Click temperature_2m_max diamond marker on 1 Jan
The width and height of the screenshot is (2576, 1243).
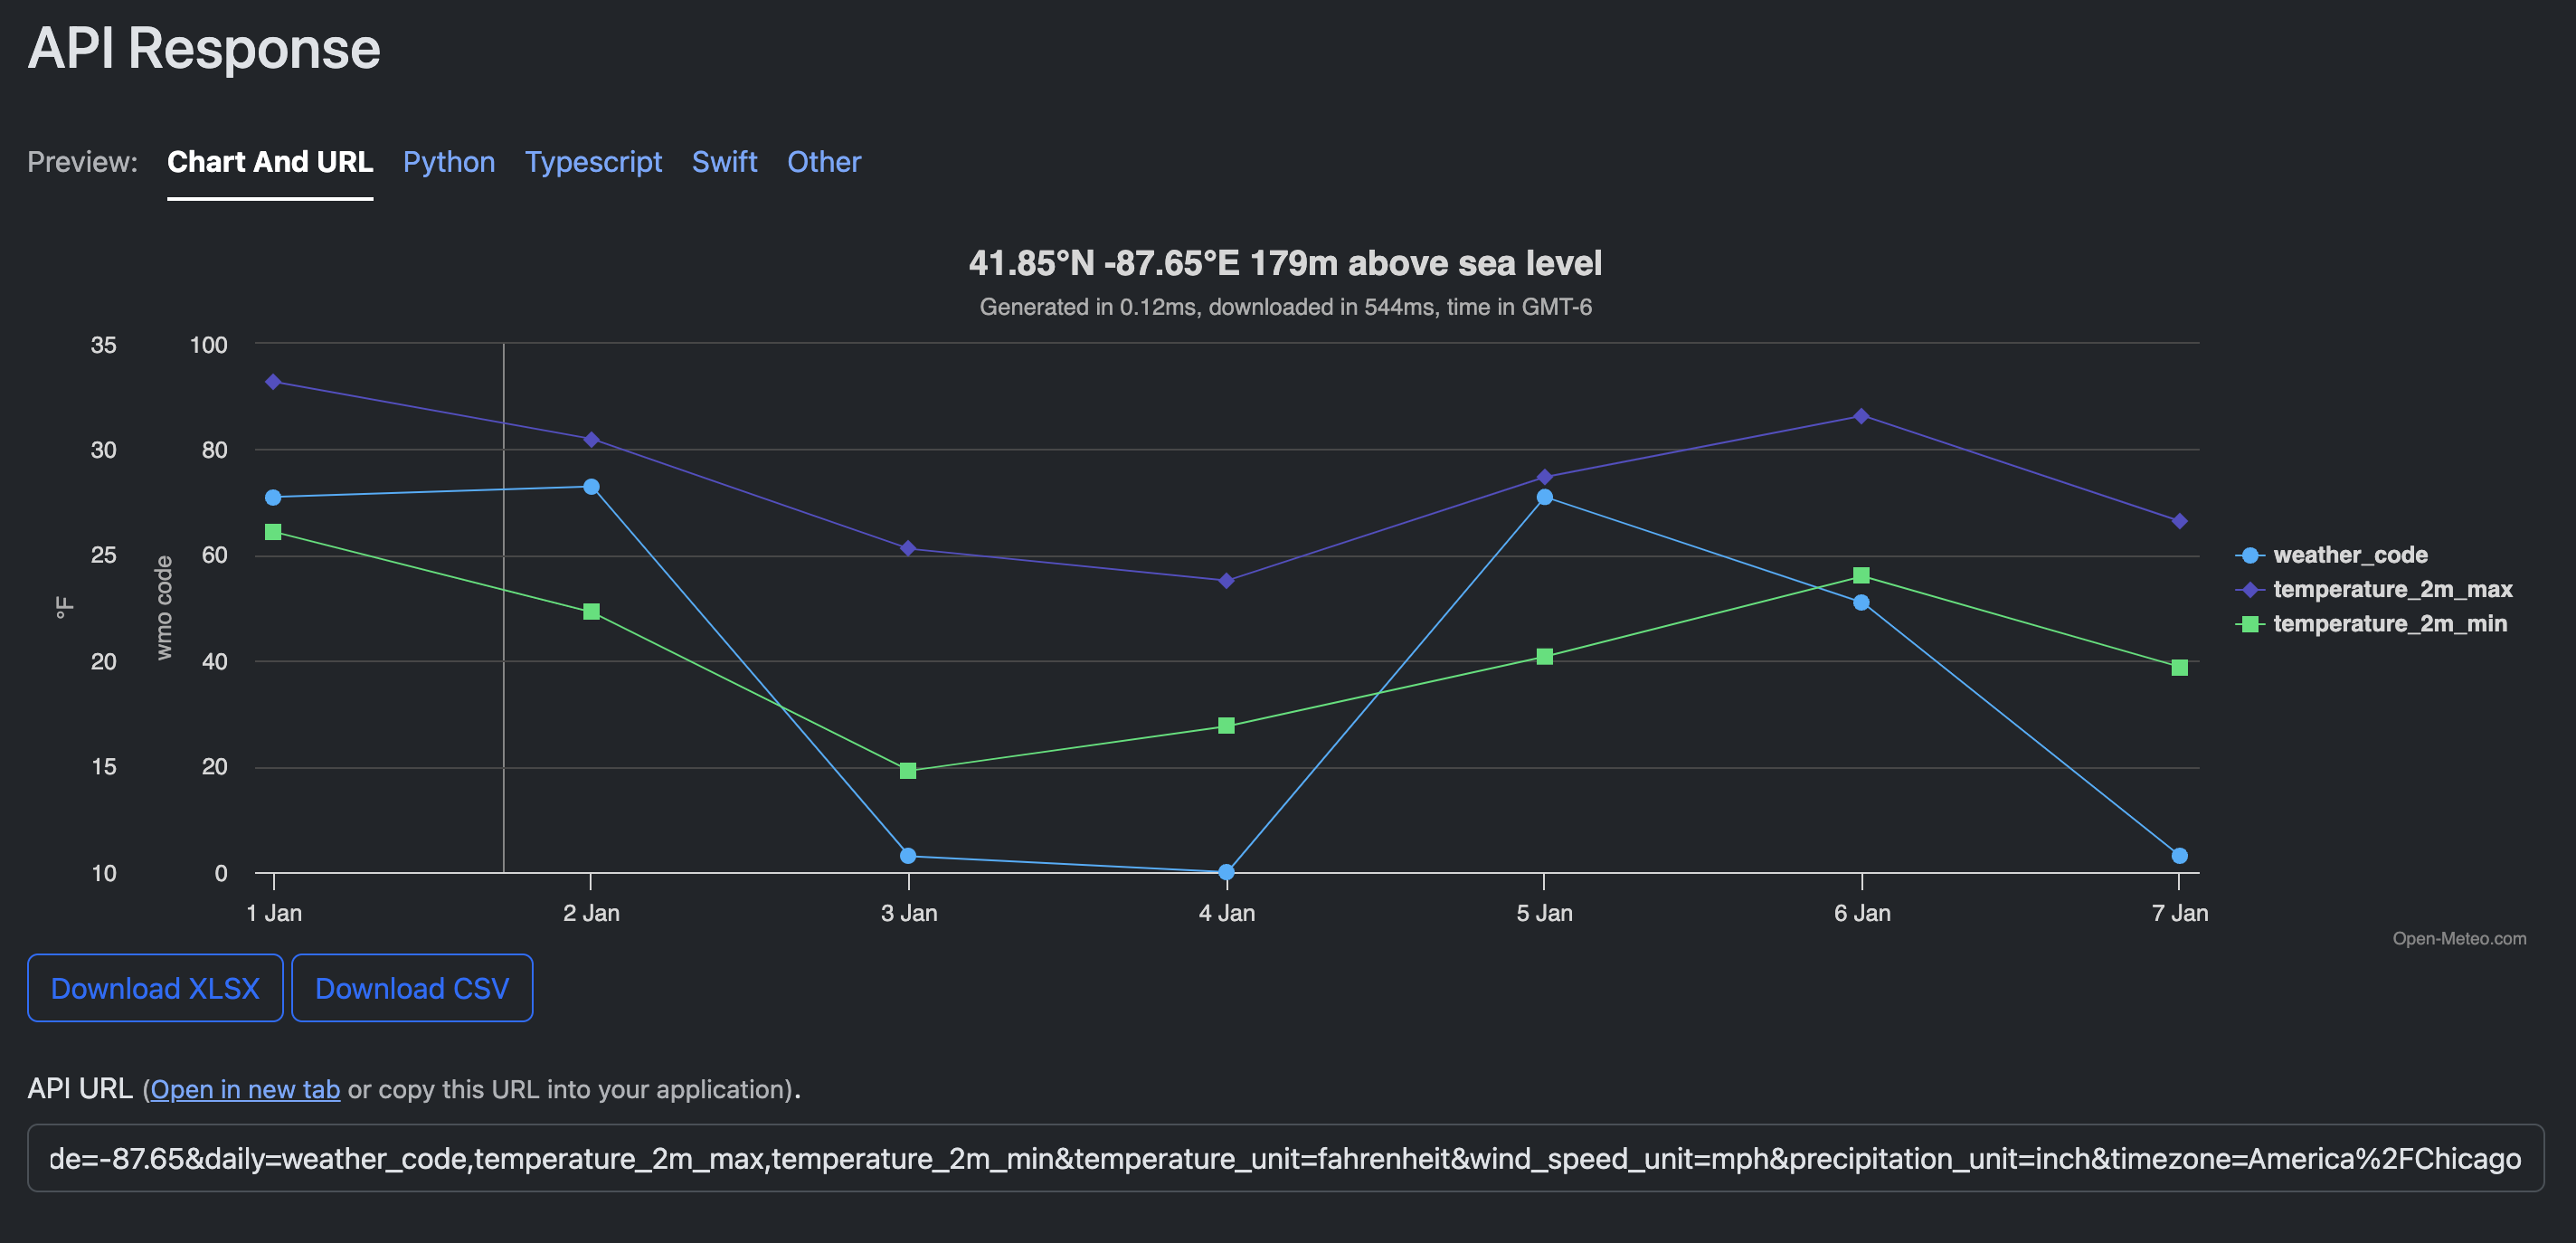pyautogui.click(x=273, y=382)
